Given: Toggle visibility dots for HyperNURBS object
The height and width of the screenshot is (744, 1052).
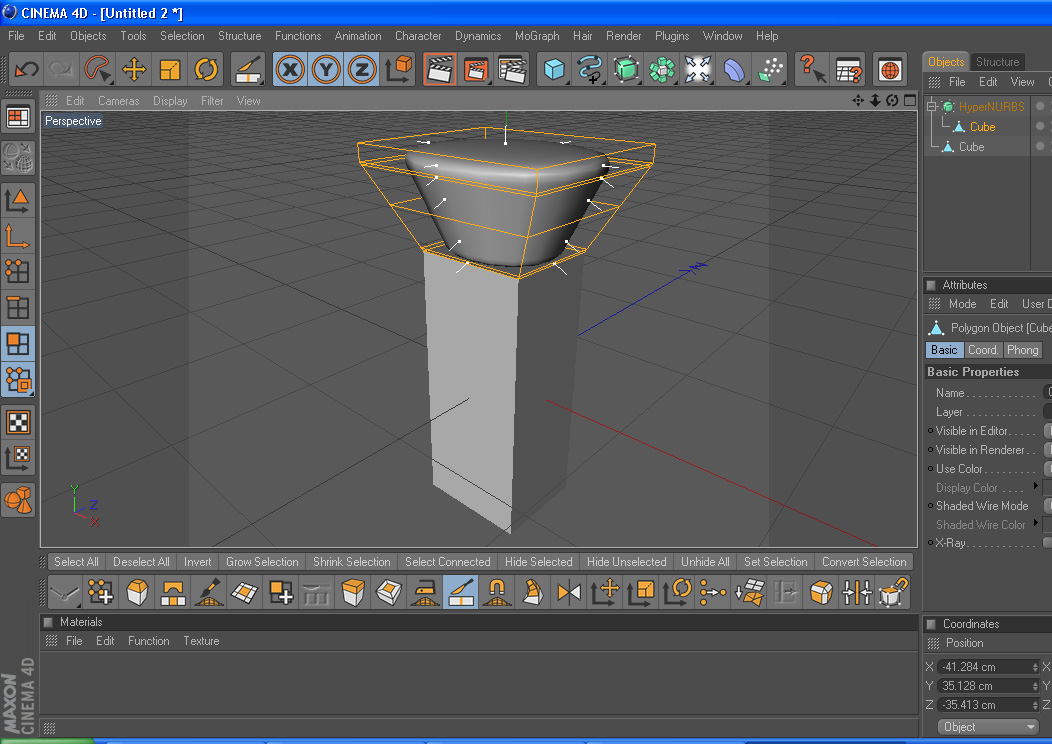Looking at the screenshot, I should click(x=1040, y=106).
